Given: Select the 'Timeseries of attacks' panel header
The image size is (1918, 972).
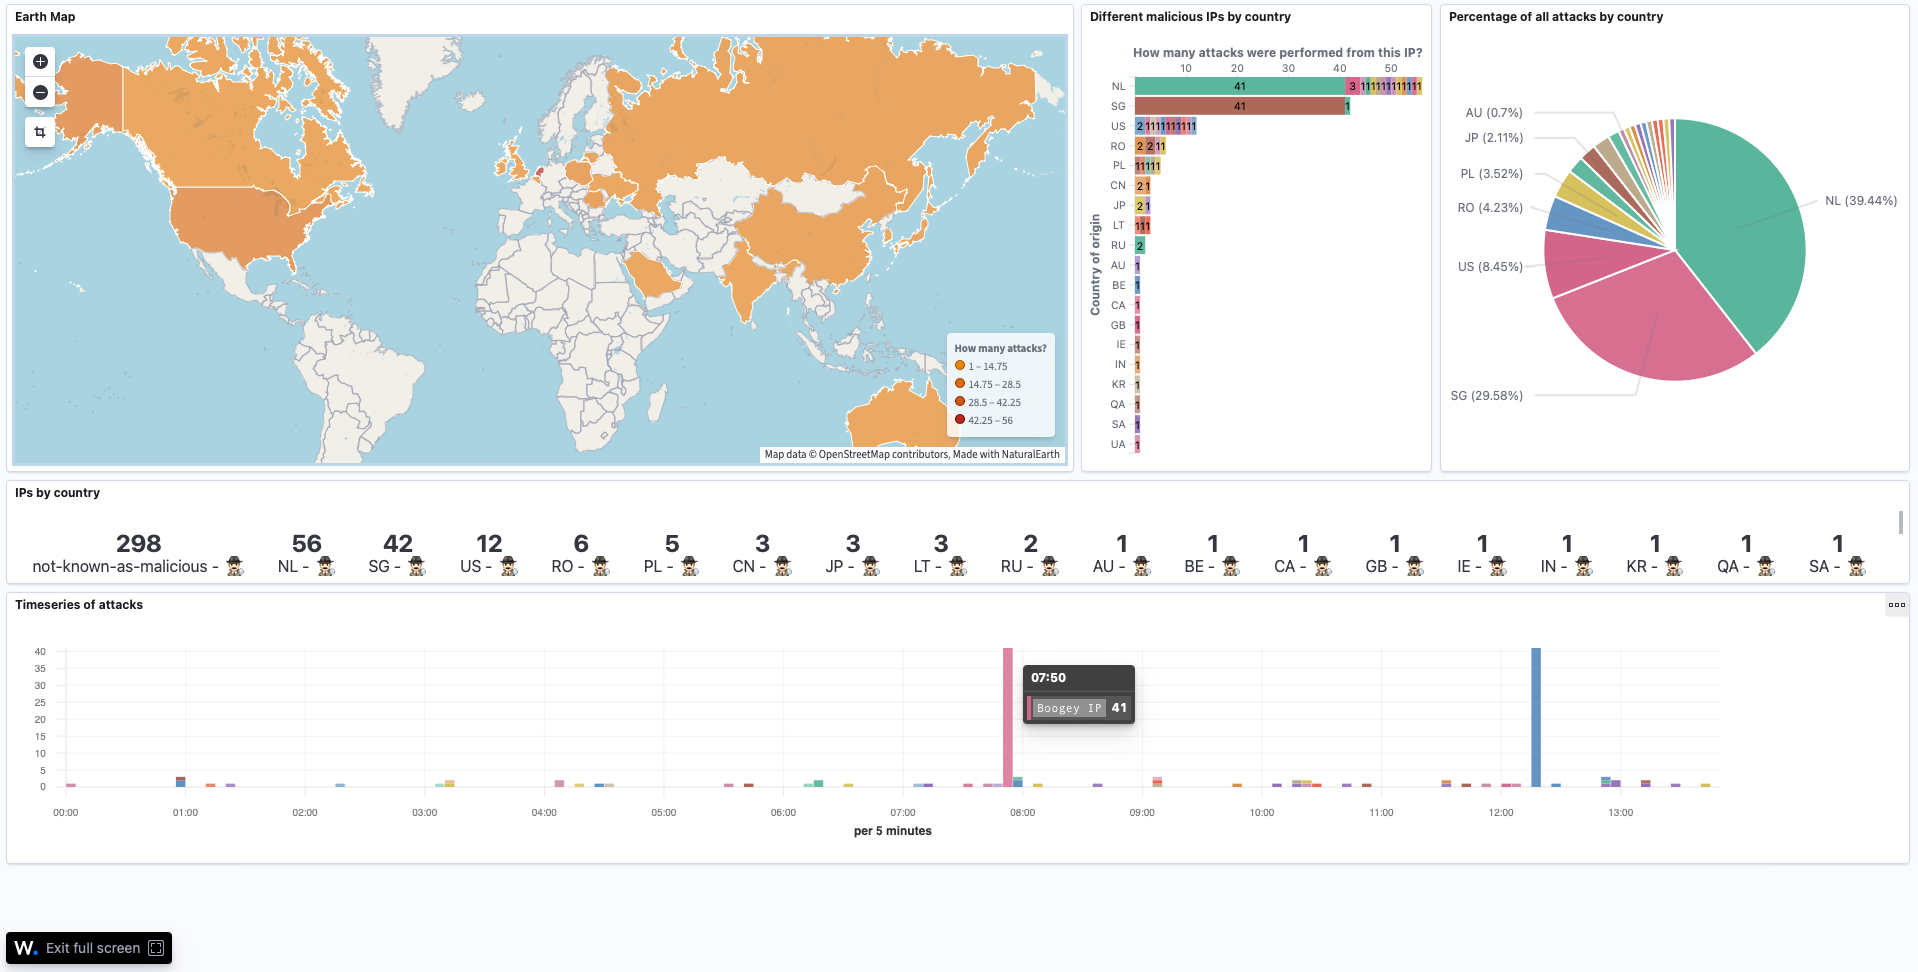Looking at the screenshot, I should [80, 604].
